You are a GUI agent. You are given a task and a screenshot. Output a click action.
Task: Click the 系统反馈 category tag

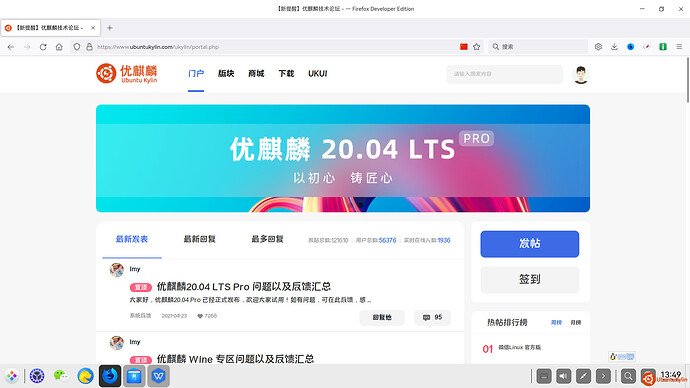(140, 315)
